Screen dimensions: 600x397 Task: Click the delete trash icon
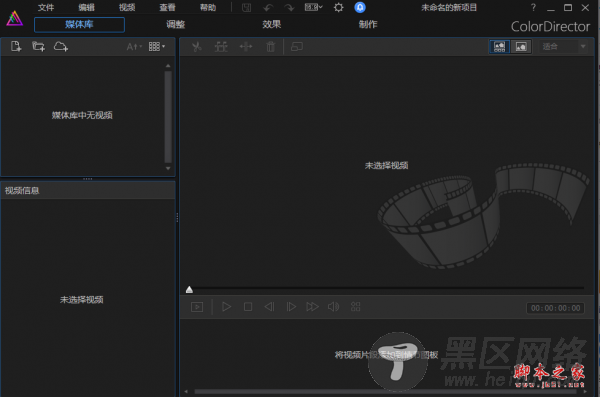click(271, 47)
